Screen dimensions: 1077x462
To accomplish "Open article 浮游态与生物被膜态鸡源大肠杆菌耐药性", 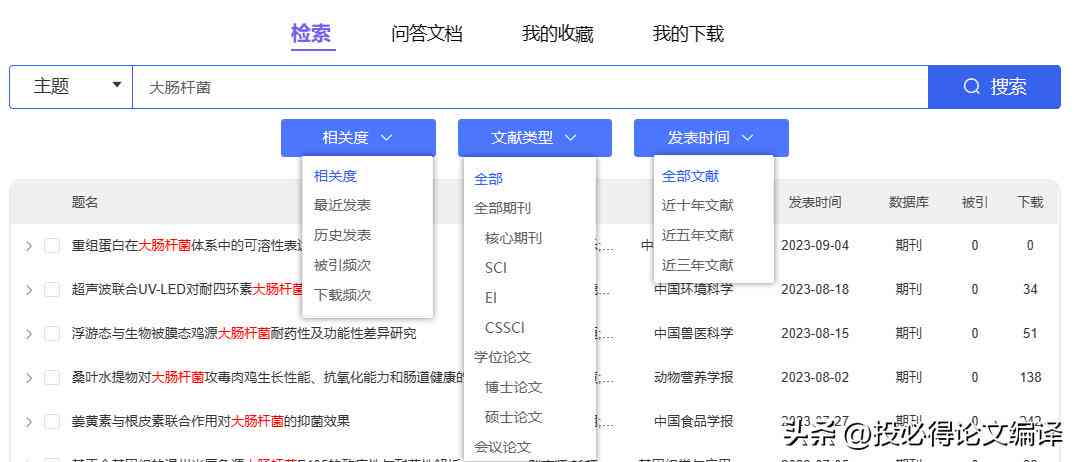I will point(244,333).
